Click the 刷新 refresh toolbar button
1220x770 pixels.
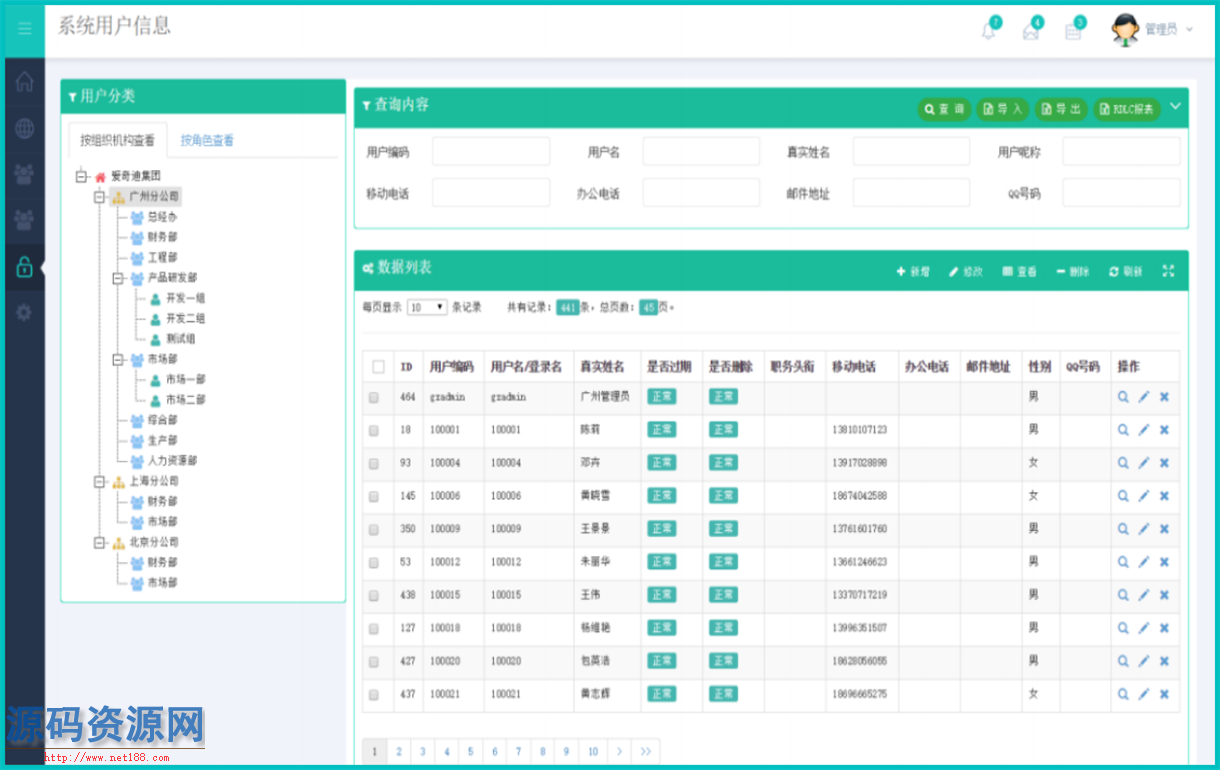click(x=1126, y=272)
